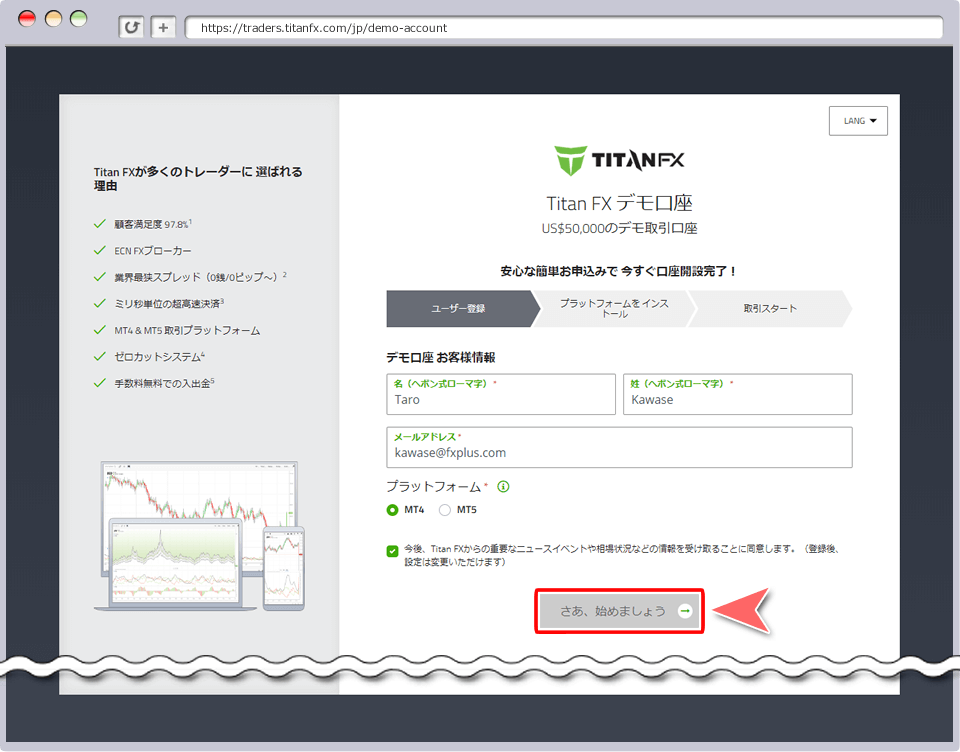The image size is (960, 752).
Task: Click the chart platforms illustration thumbnail
Action: (198, 535)
